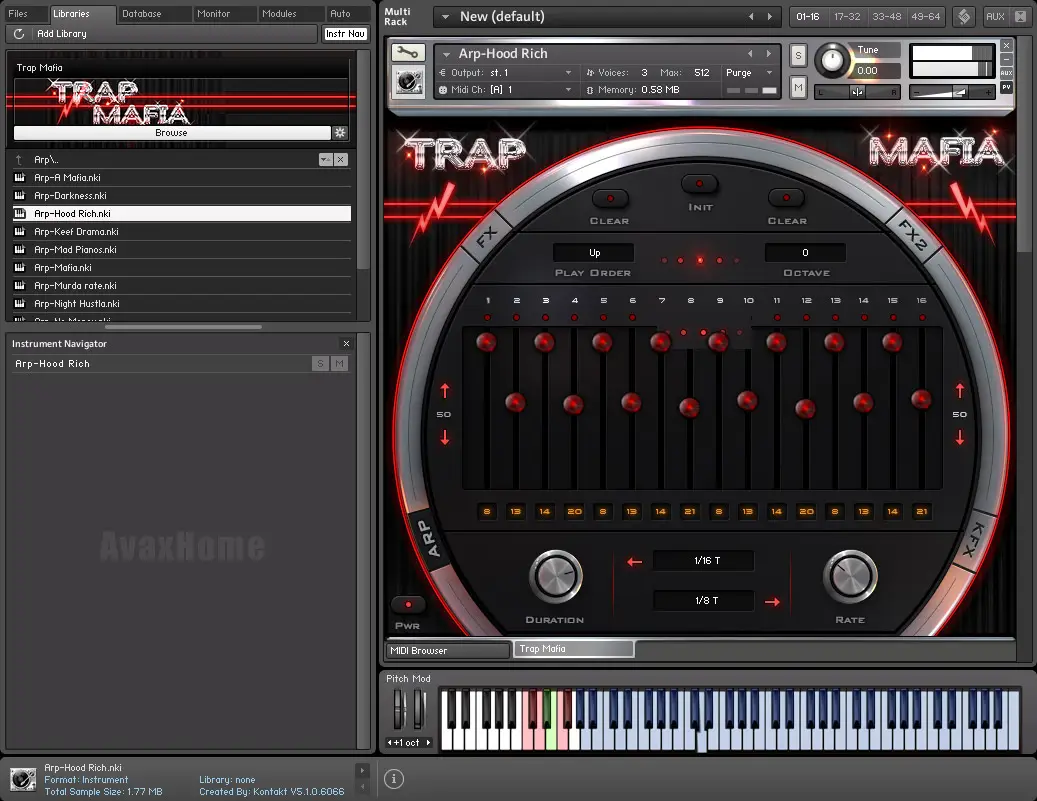Mute Arp-Hood Rich in the Instrument Navigator
Image resolution: width=1037 pixels, height=801 pixels.
[x=339, y=363]
